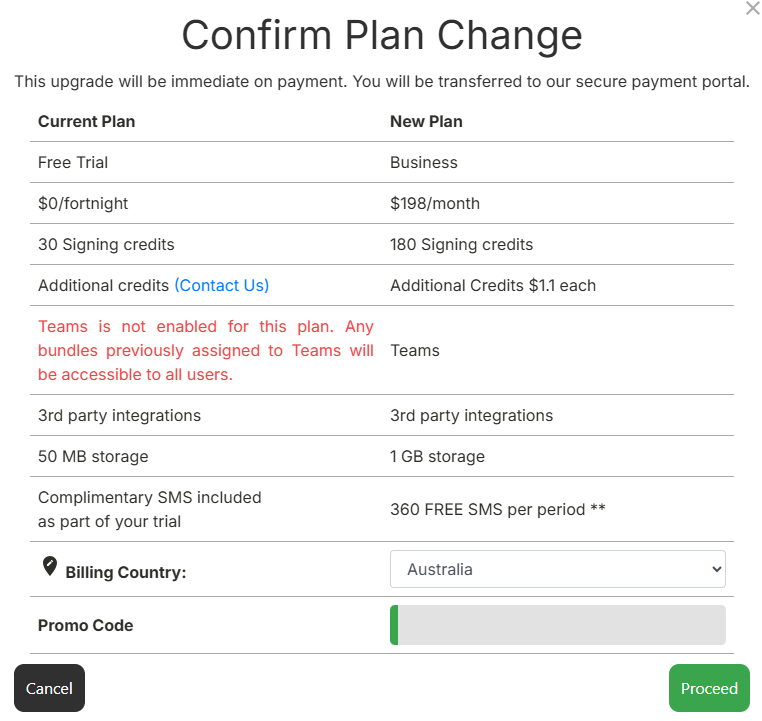Click Proceed to continue to payment
Viewport: 762px width, 721px height.
[709, 688]
